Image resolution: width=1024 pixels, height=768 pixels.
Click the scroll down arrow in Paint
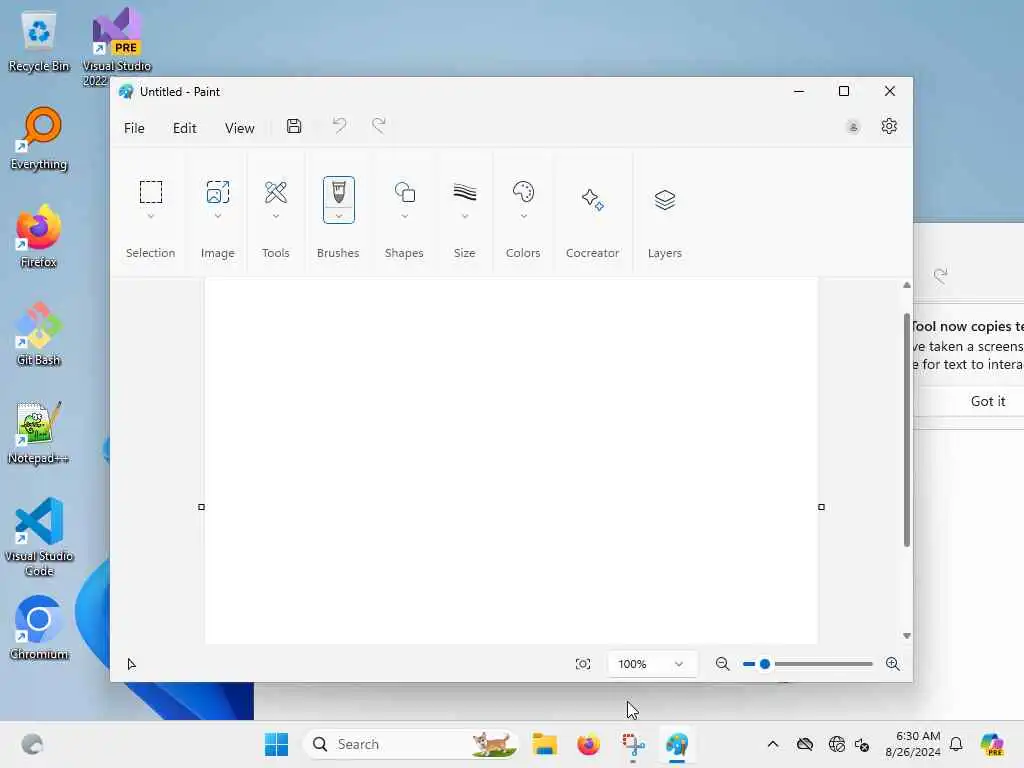pos(906,635)
